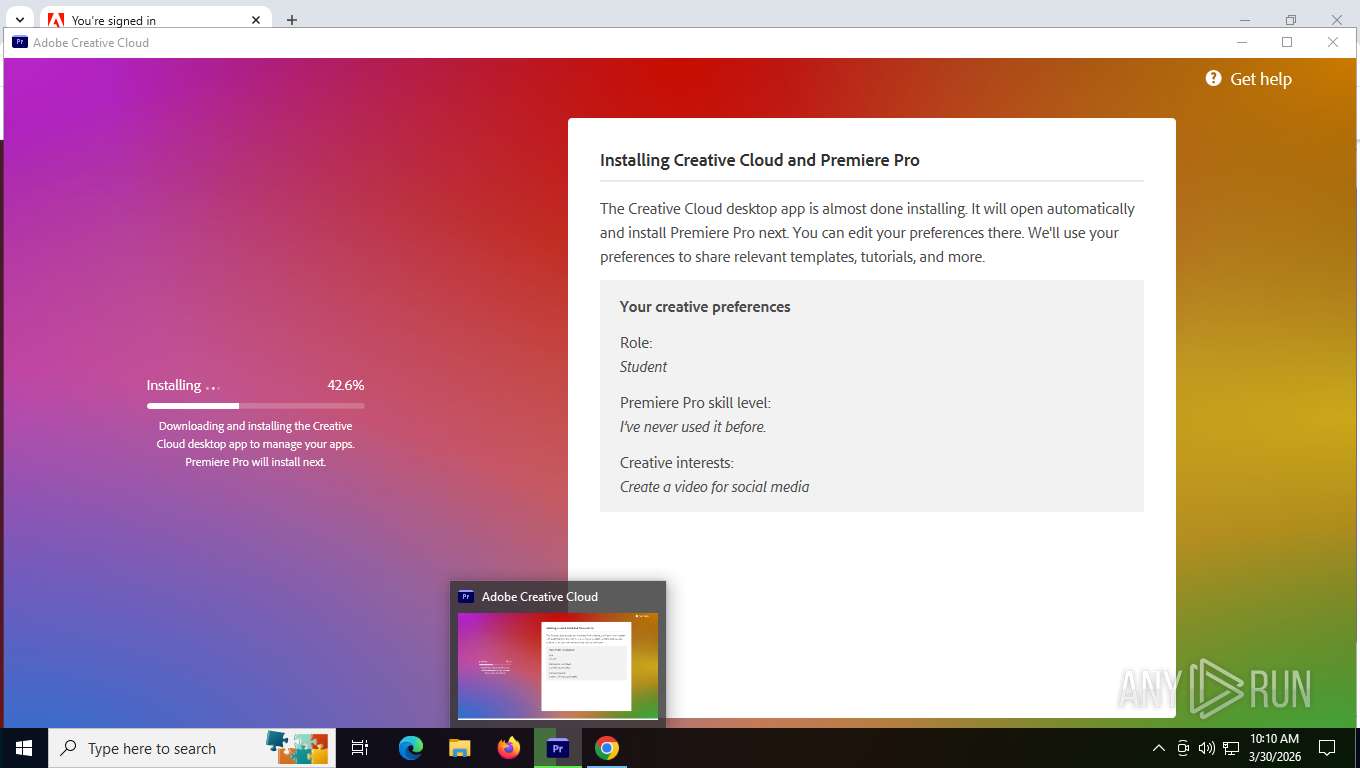This screenshot has height=768, width=1360.
Task: Click 'Create a video for social media' text
Action: pos(715,487)
